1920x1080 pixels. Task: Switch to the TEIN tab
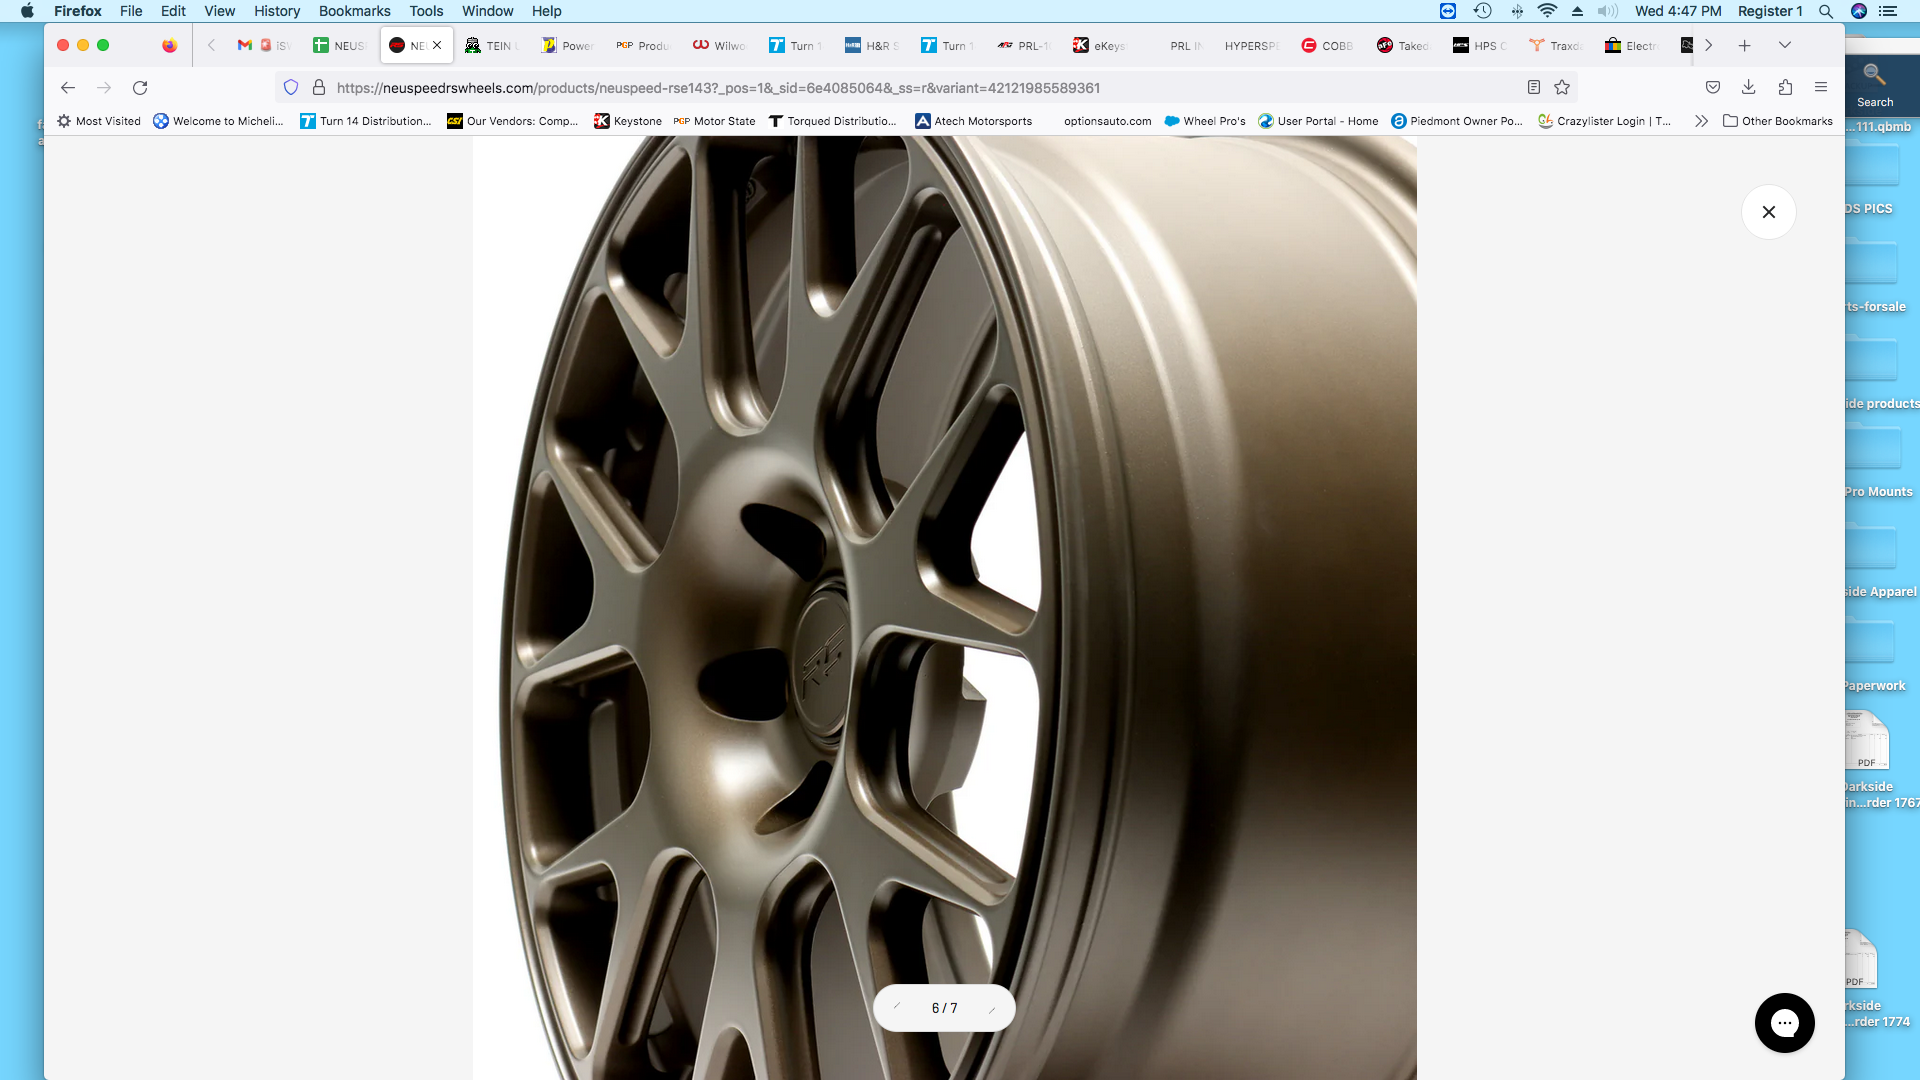490,46
